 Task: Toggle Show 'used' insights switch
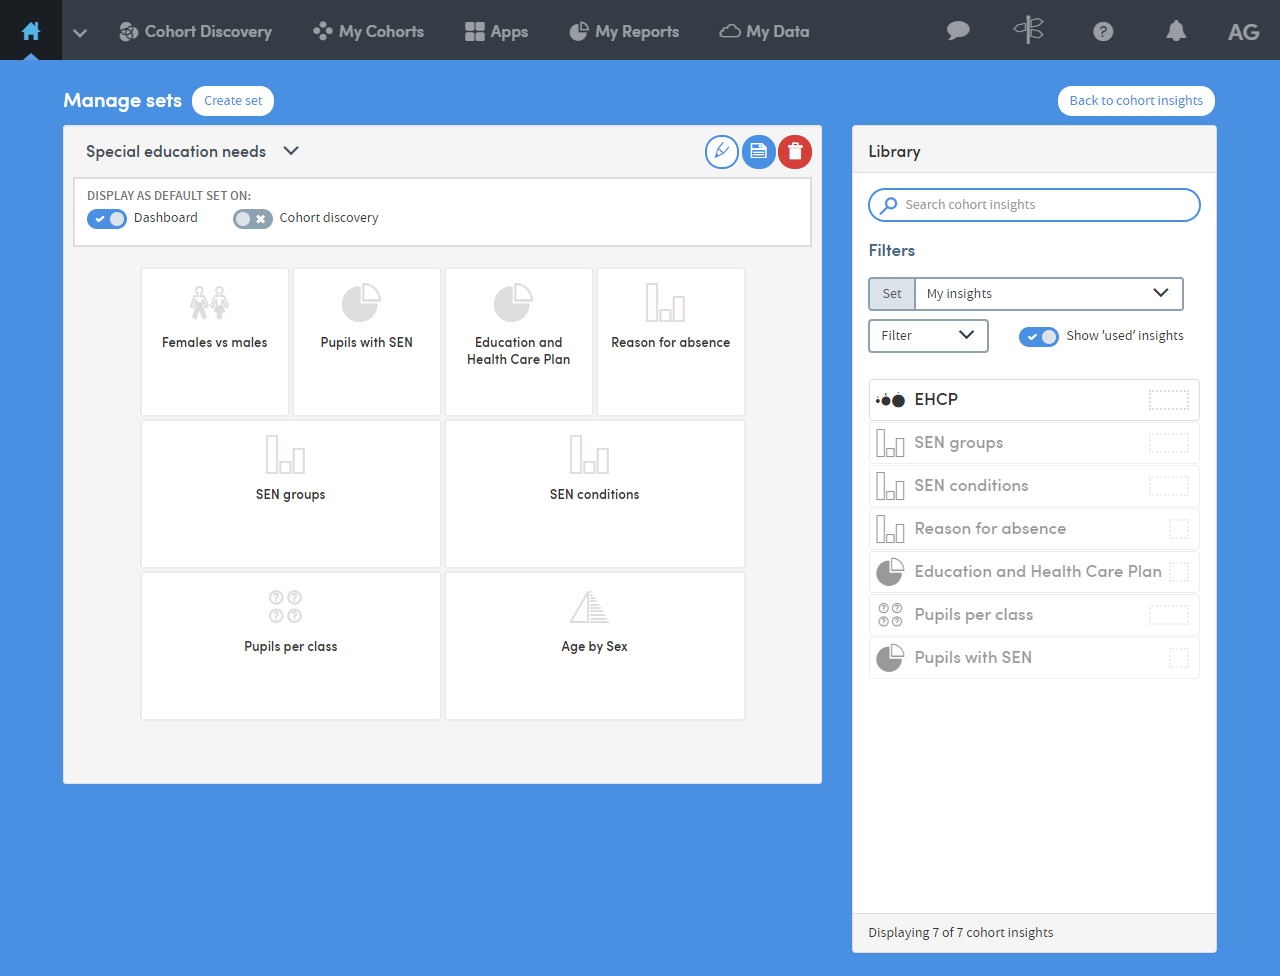click(x=1039, y=337)
